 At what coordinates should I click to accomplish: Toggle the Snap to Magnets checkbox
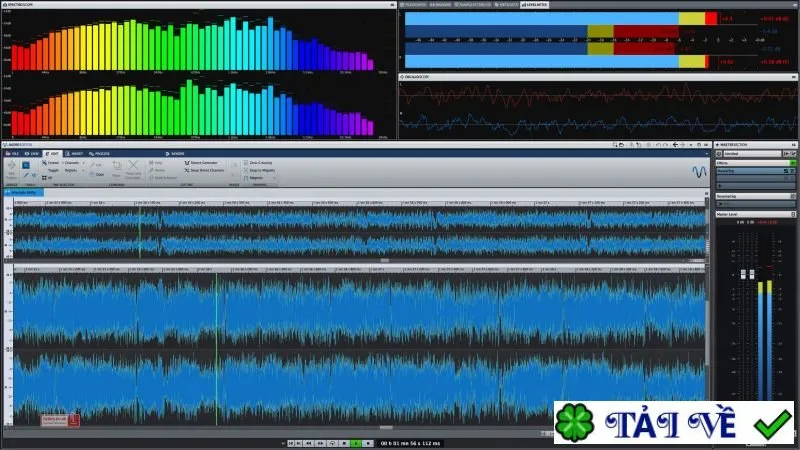click(246, 170)
